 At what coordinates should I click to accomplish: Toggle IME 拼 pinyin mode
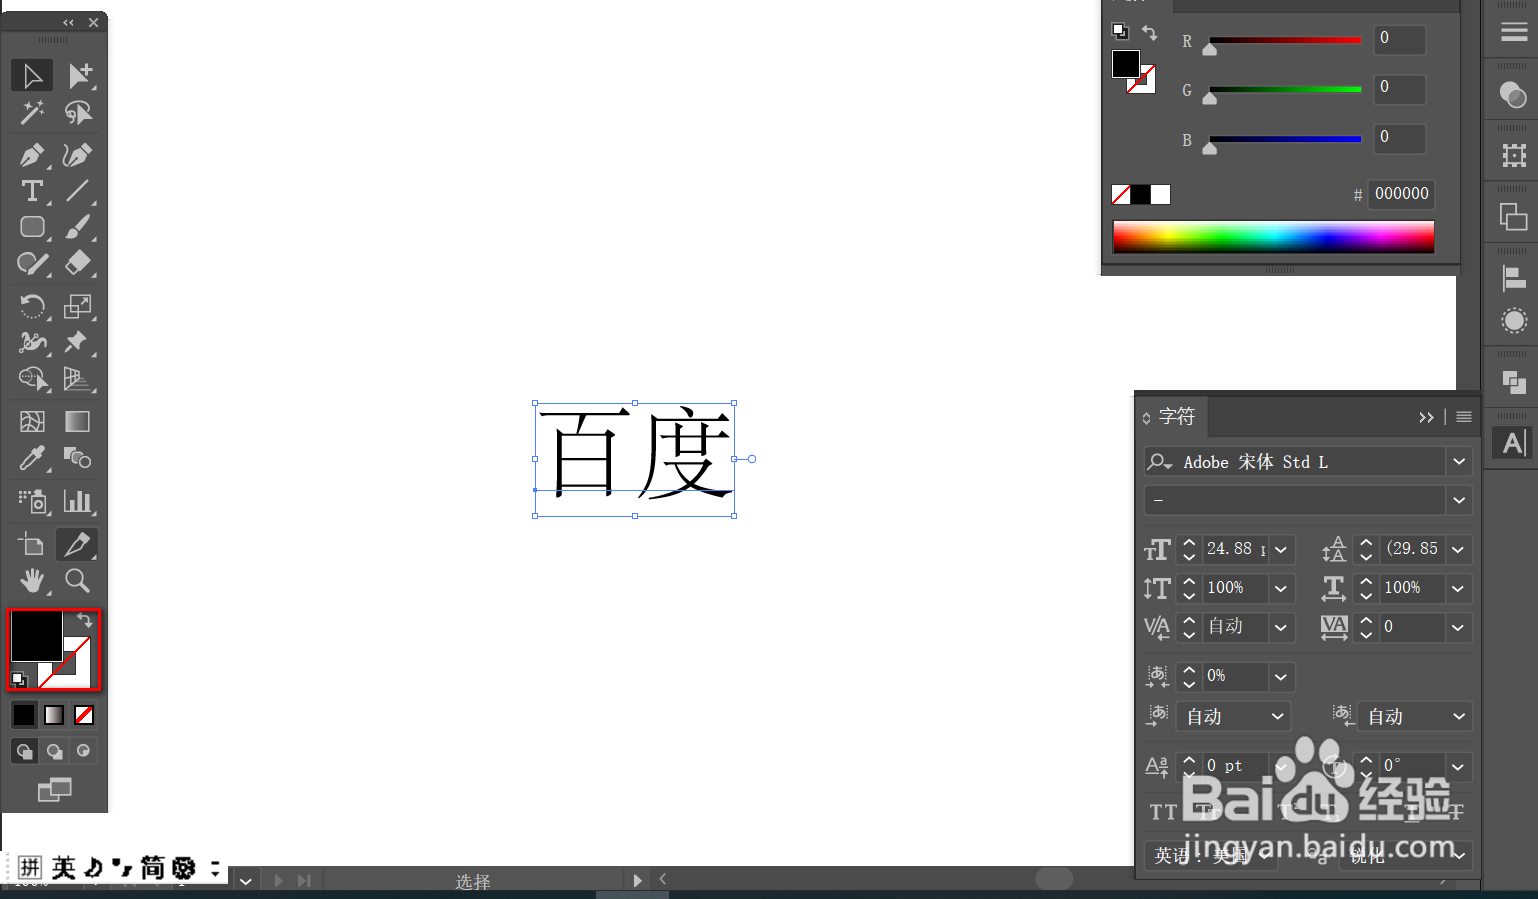[30, 868]
